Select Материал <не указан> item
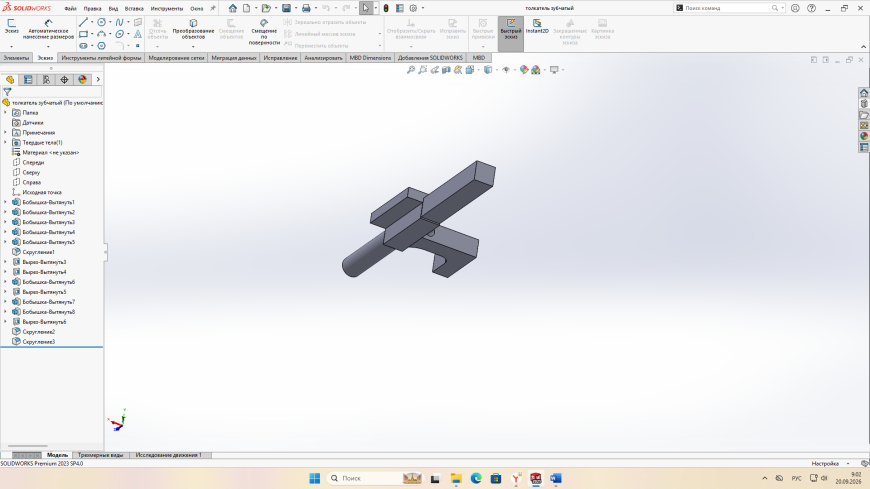Viewport: 870px width, 489px height. [50, 153]
